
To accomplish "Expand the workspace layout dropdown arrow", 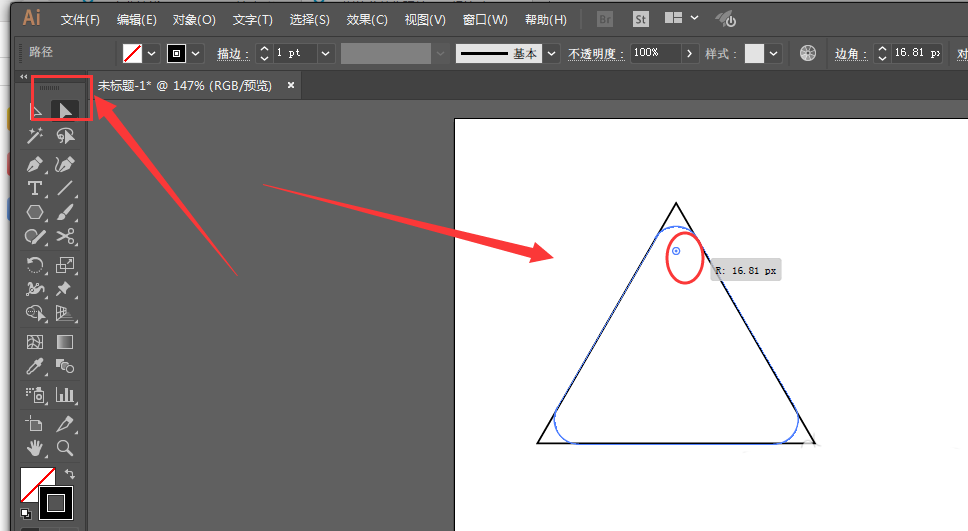I will tap(695, 18).
